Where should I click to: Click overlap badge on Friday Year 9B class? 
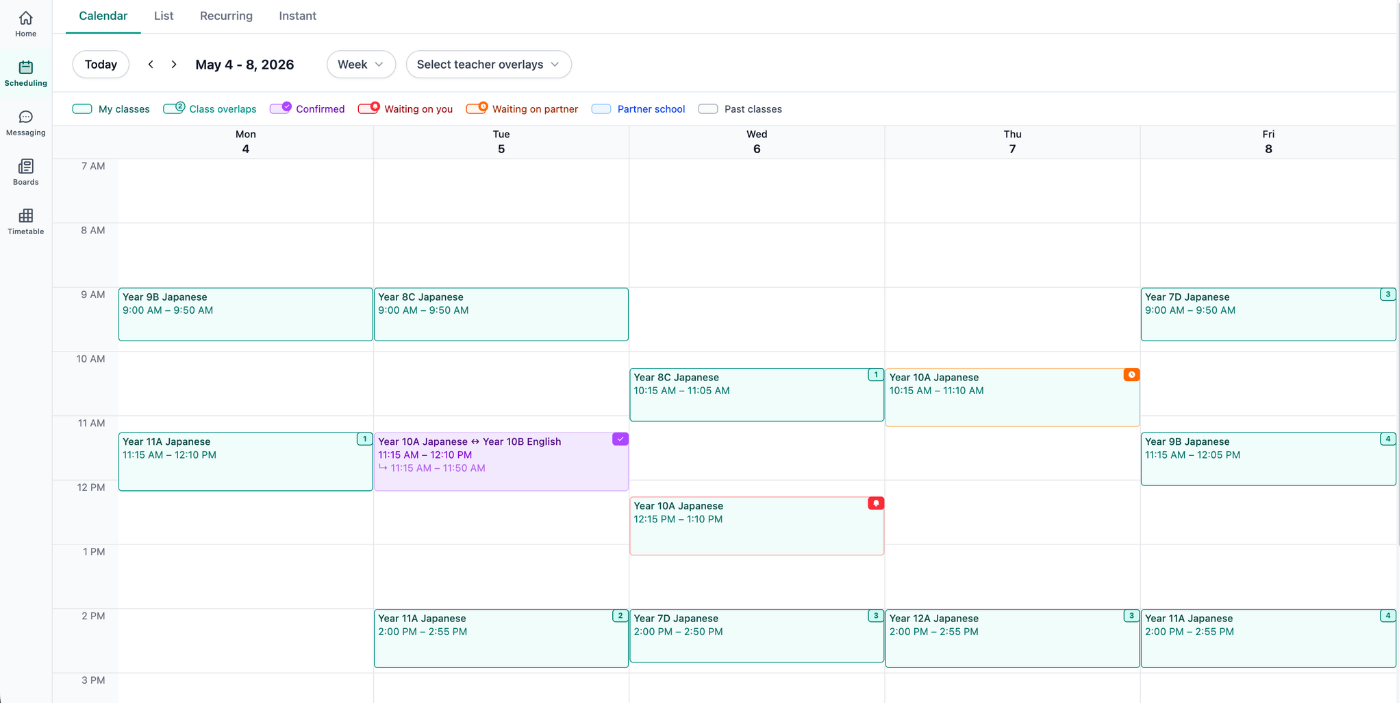1388,439
